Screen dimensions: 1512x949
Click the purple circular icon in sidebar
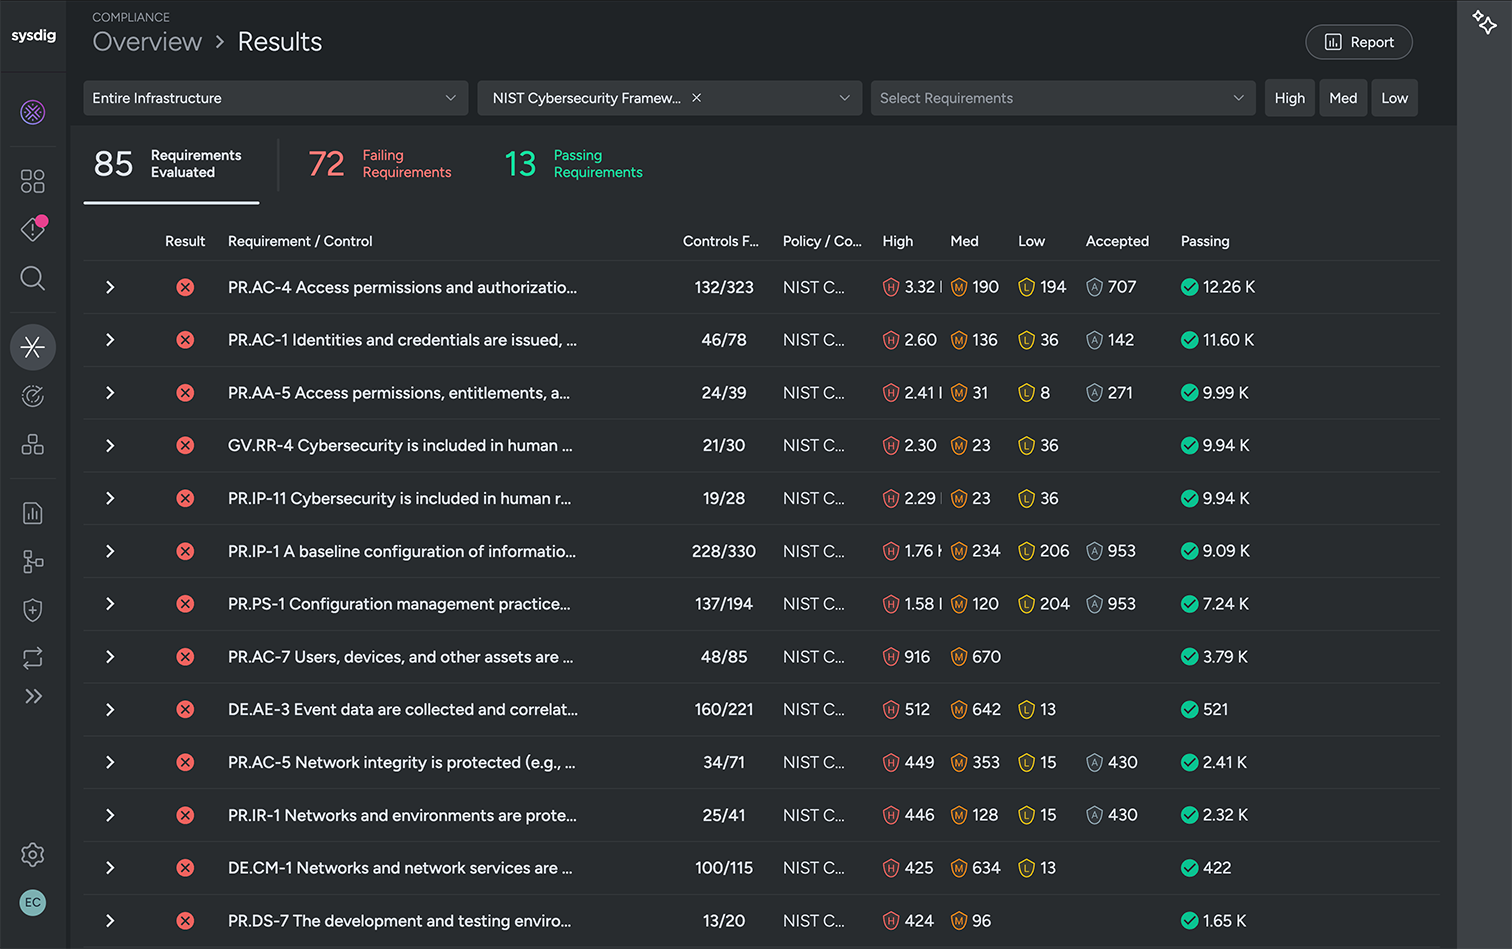coord(33,112)
